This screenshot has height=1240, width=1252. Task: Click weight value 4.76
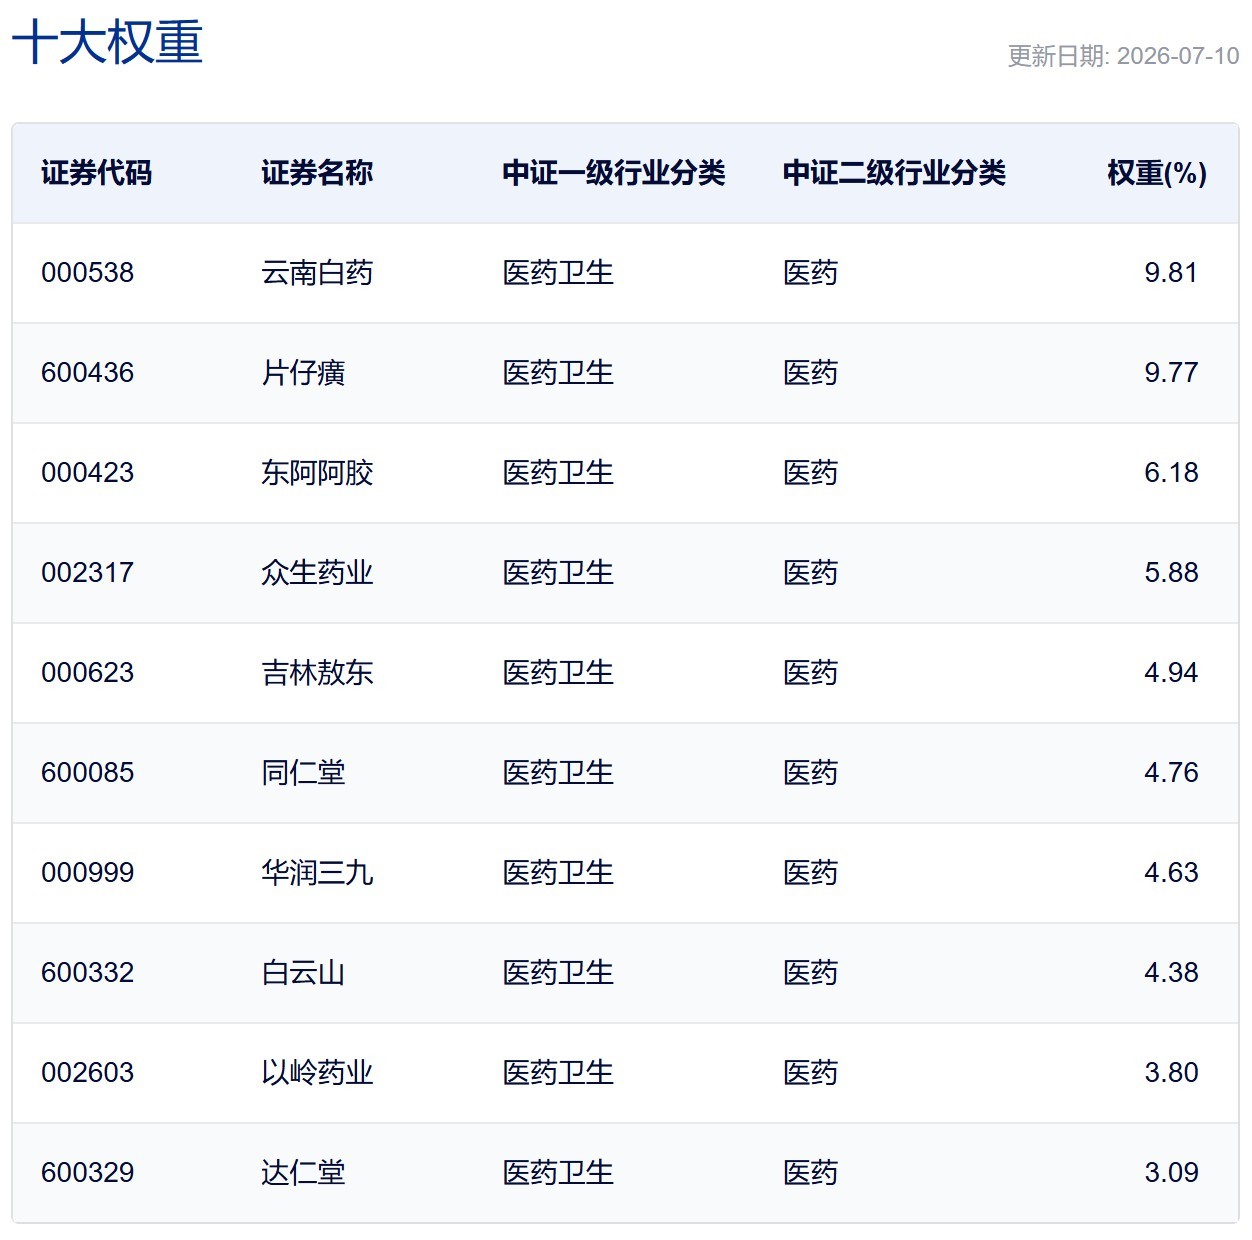point(1171,773)
